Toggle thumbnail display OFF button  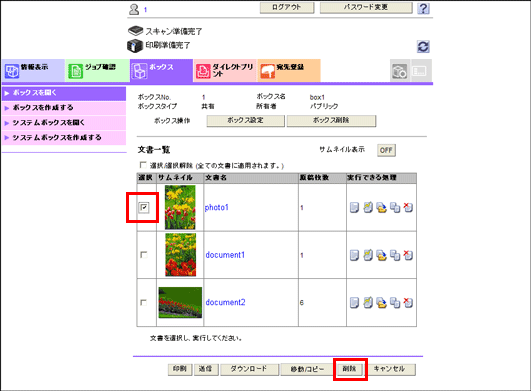[386, 150]
